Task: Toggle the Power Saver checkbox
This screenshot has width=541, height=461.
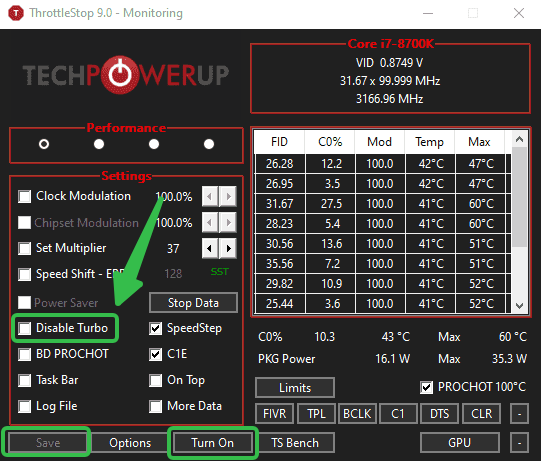Action: [24, 303]
